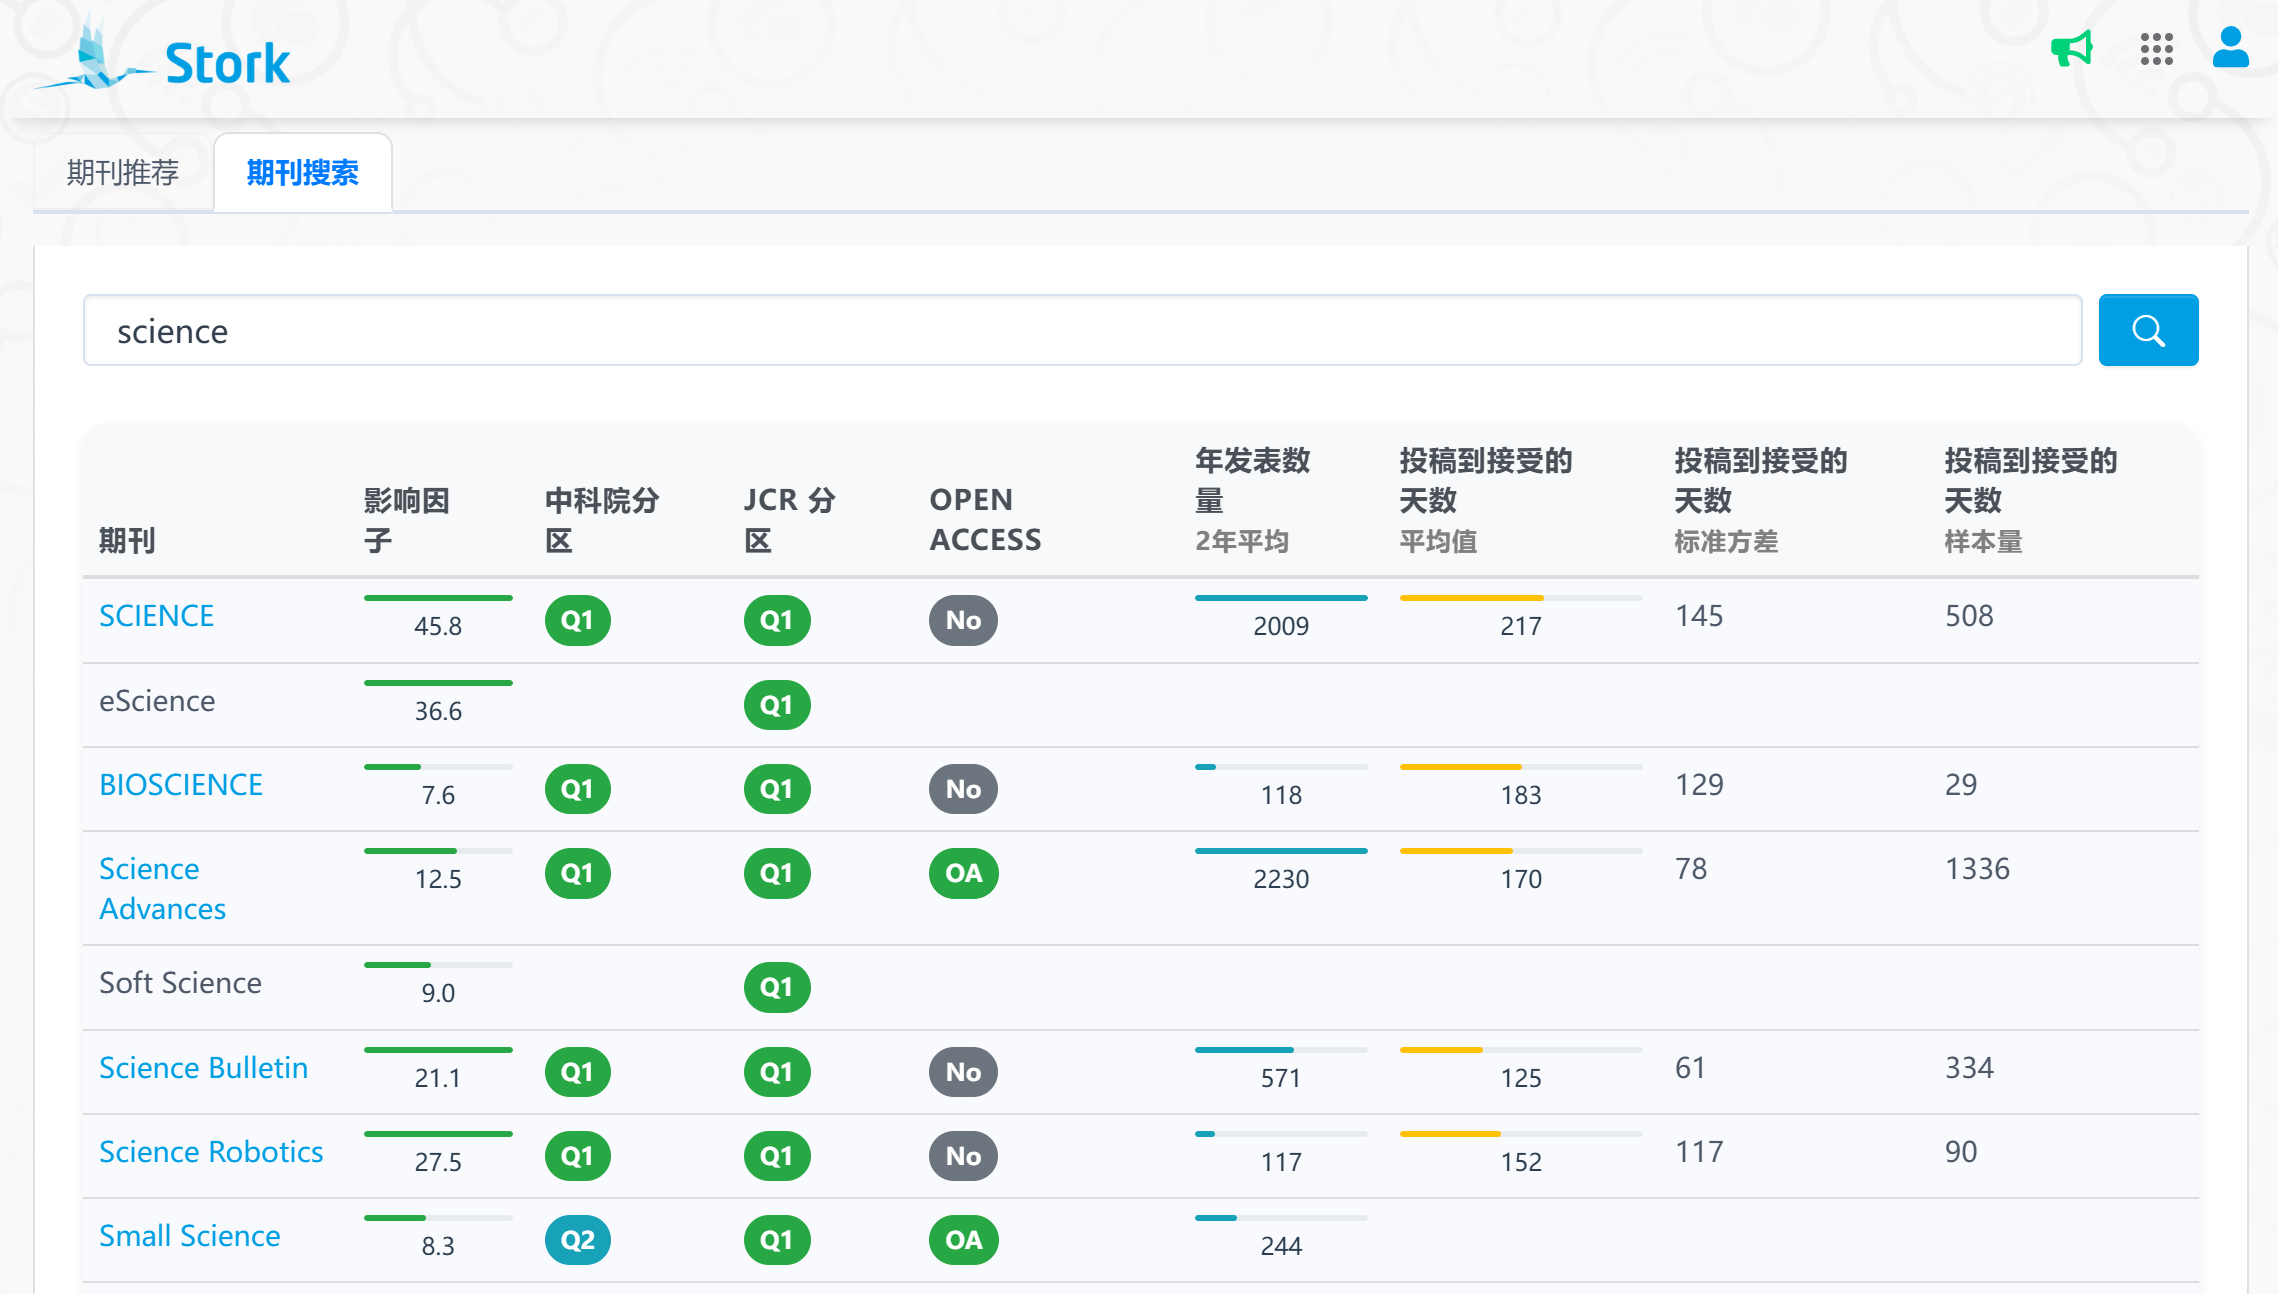
Task: Open the SCIENCE journal link
Action: 156,616
